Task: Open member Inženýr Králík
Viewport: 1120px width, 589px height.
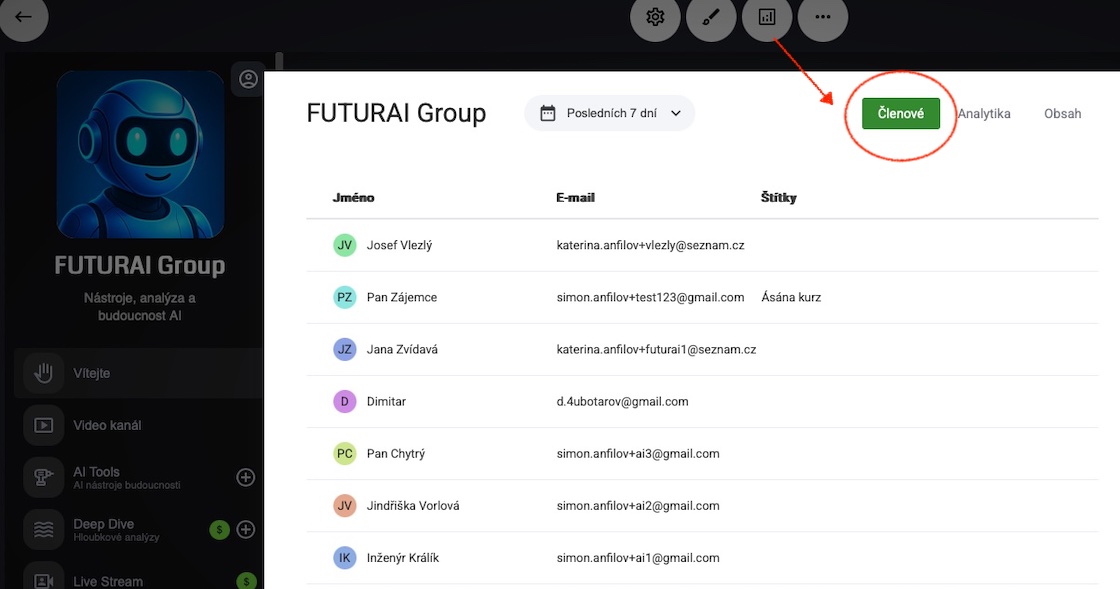Action: point(403,558)
